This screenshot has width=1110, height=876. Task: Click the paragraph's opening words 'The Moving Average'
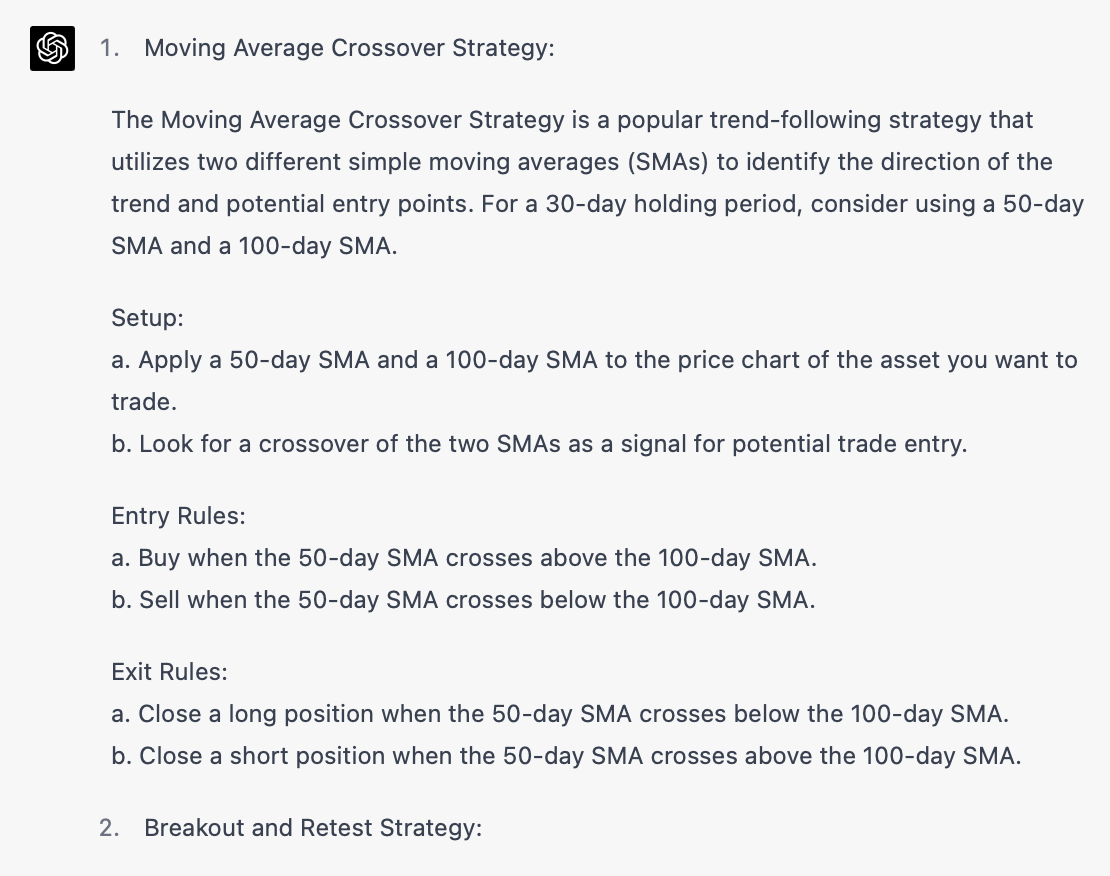(x=227, y=120)
